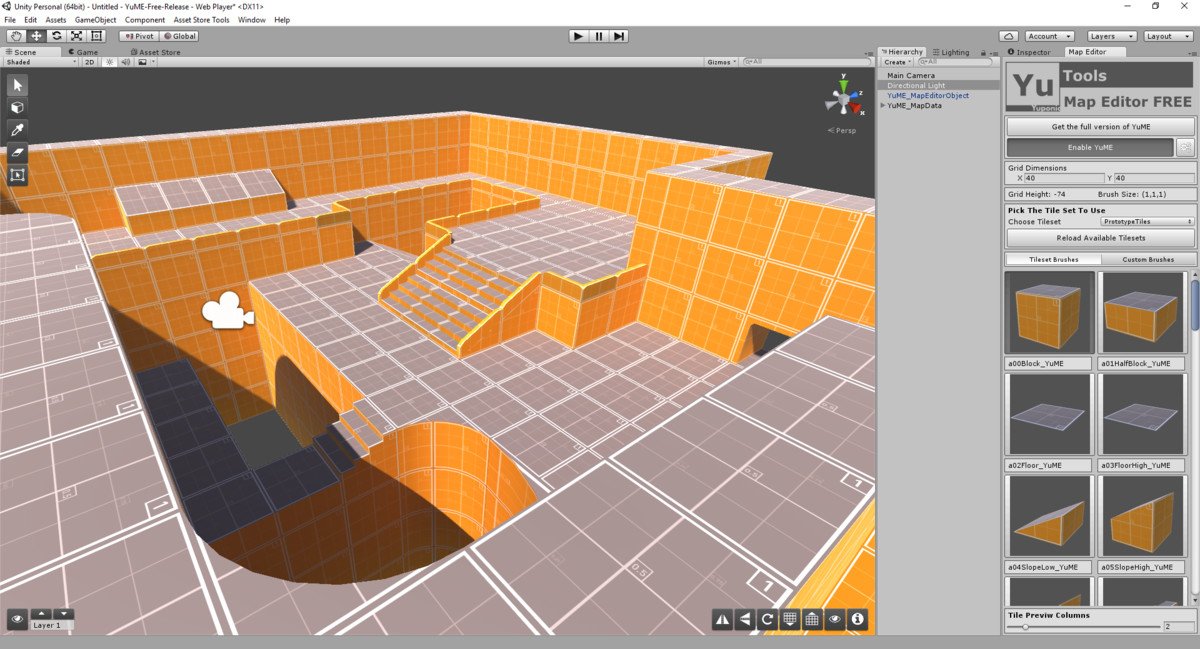
Task: Click the rotate tile icon in bottom toolbar
Action: point(767,620)
